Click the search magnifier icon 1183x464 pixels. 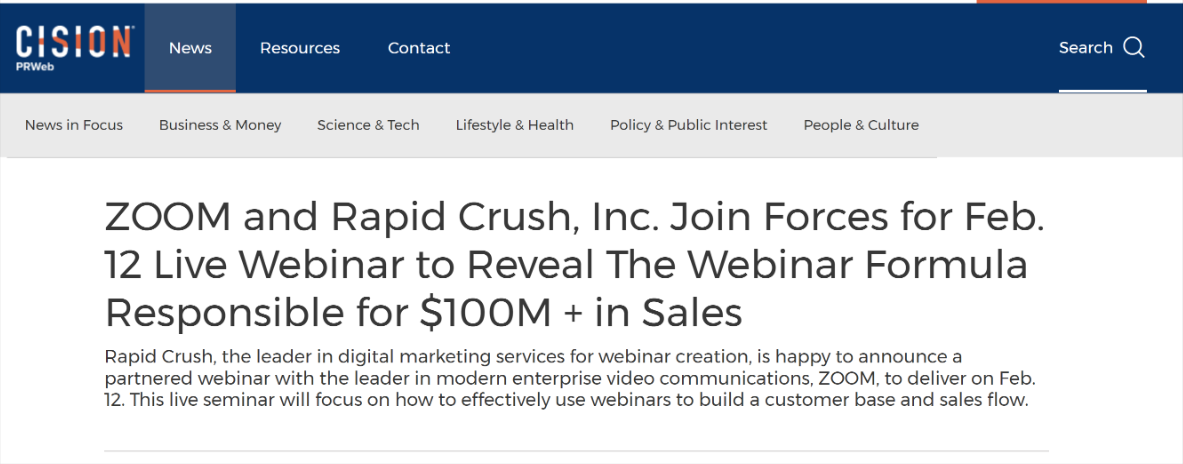click(x=1133, y=48)
